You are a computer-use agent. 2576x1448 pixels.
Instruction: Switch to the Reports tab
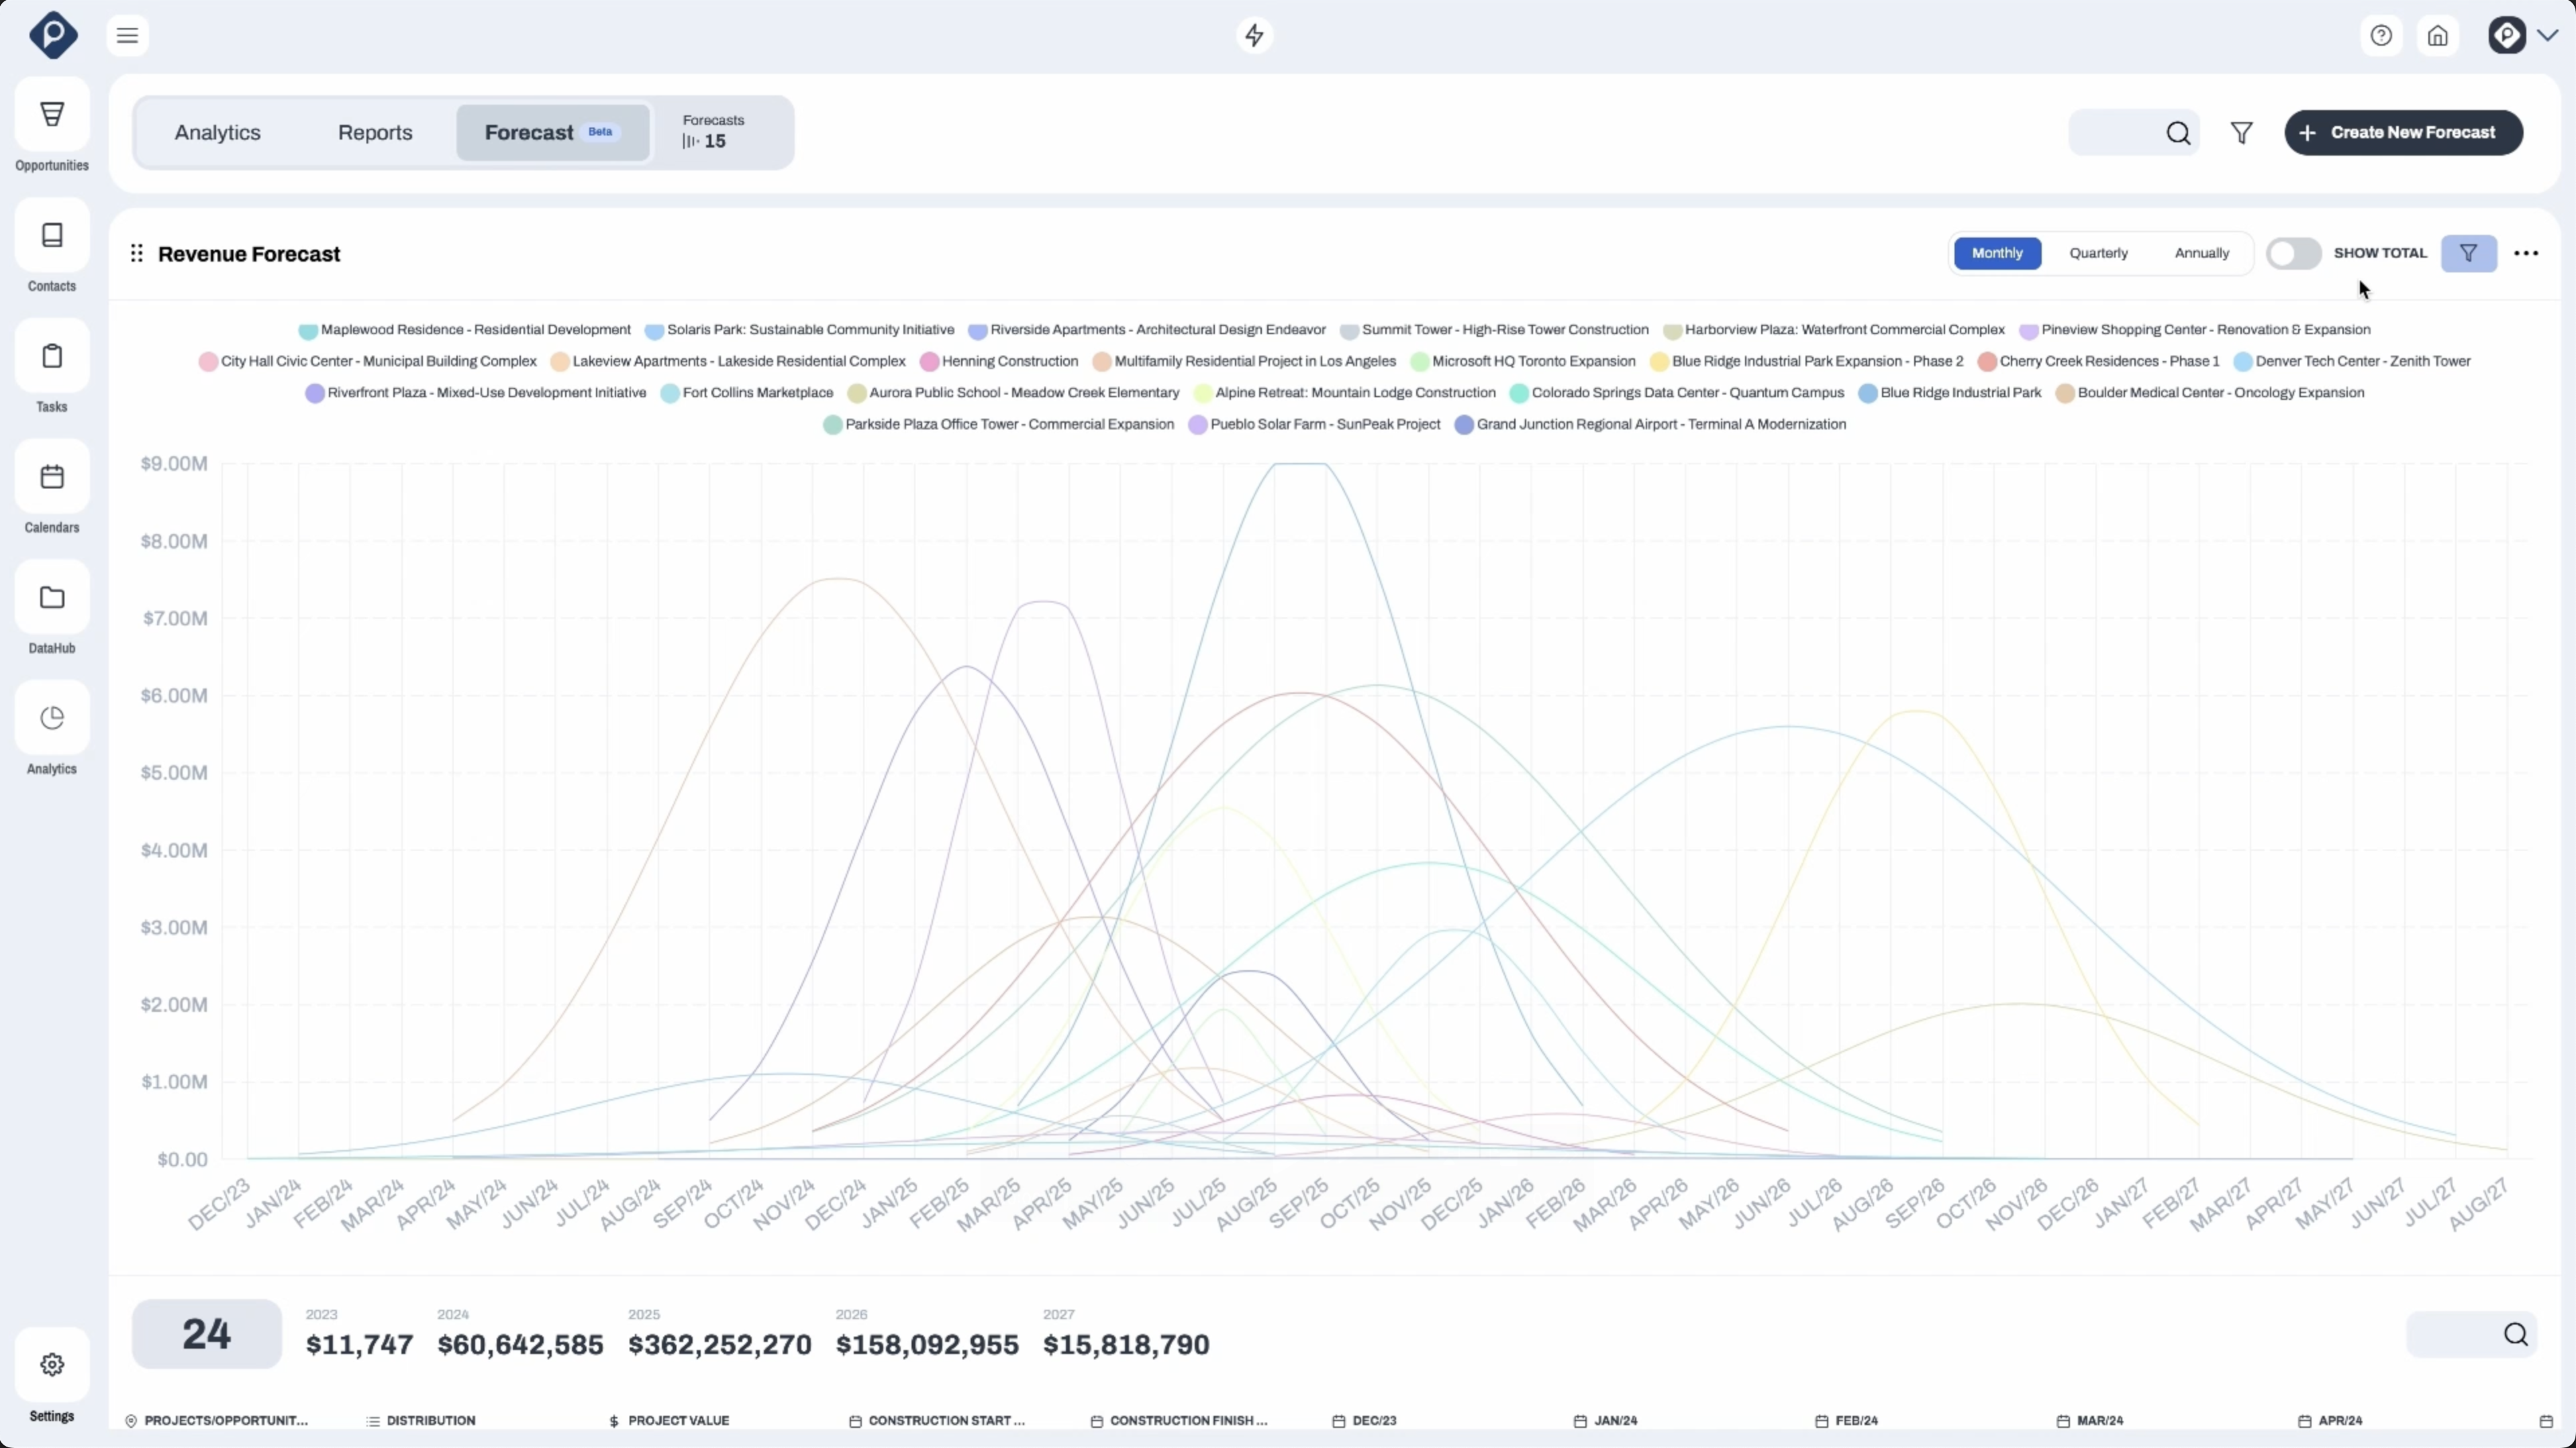(375, 132)
